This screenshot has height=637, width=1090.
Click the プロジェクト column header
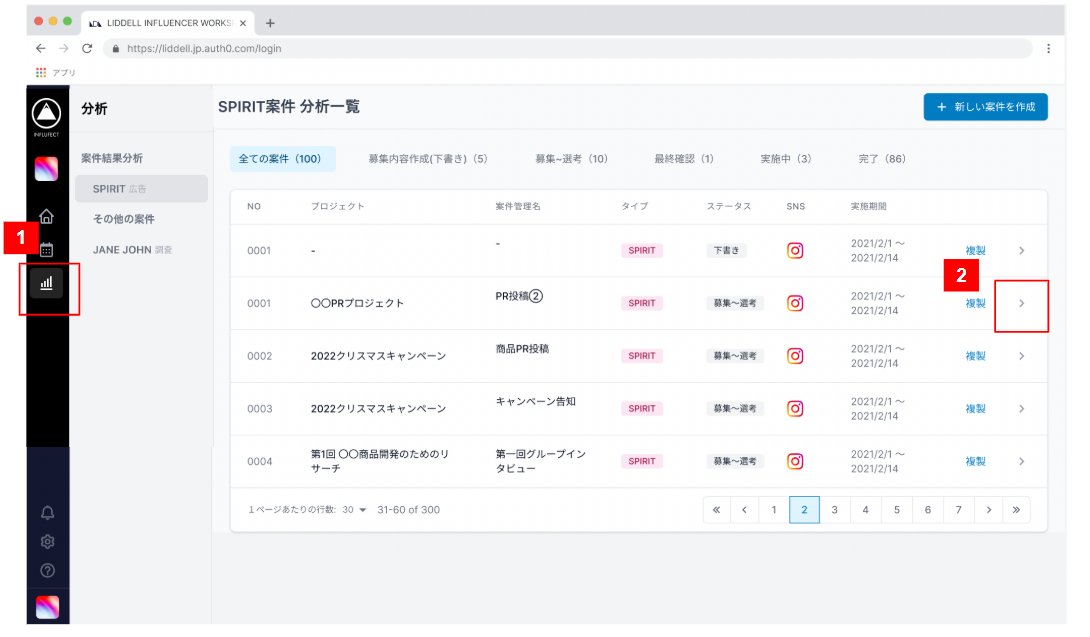337,207
